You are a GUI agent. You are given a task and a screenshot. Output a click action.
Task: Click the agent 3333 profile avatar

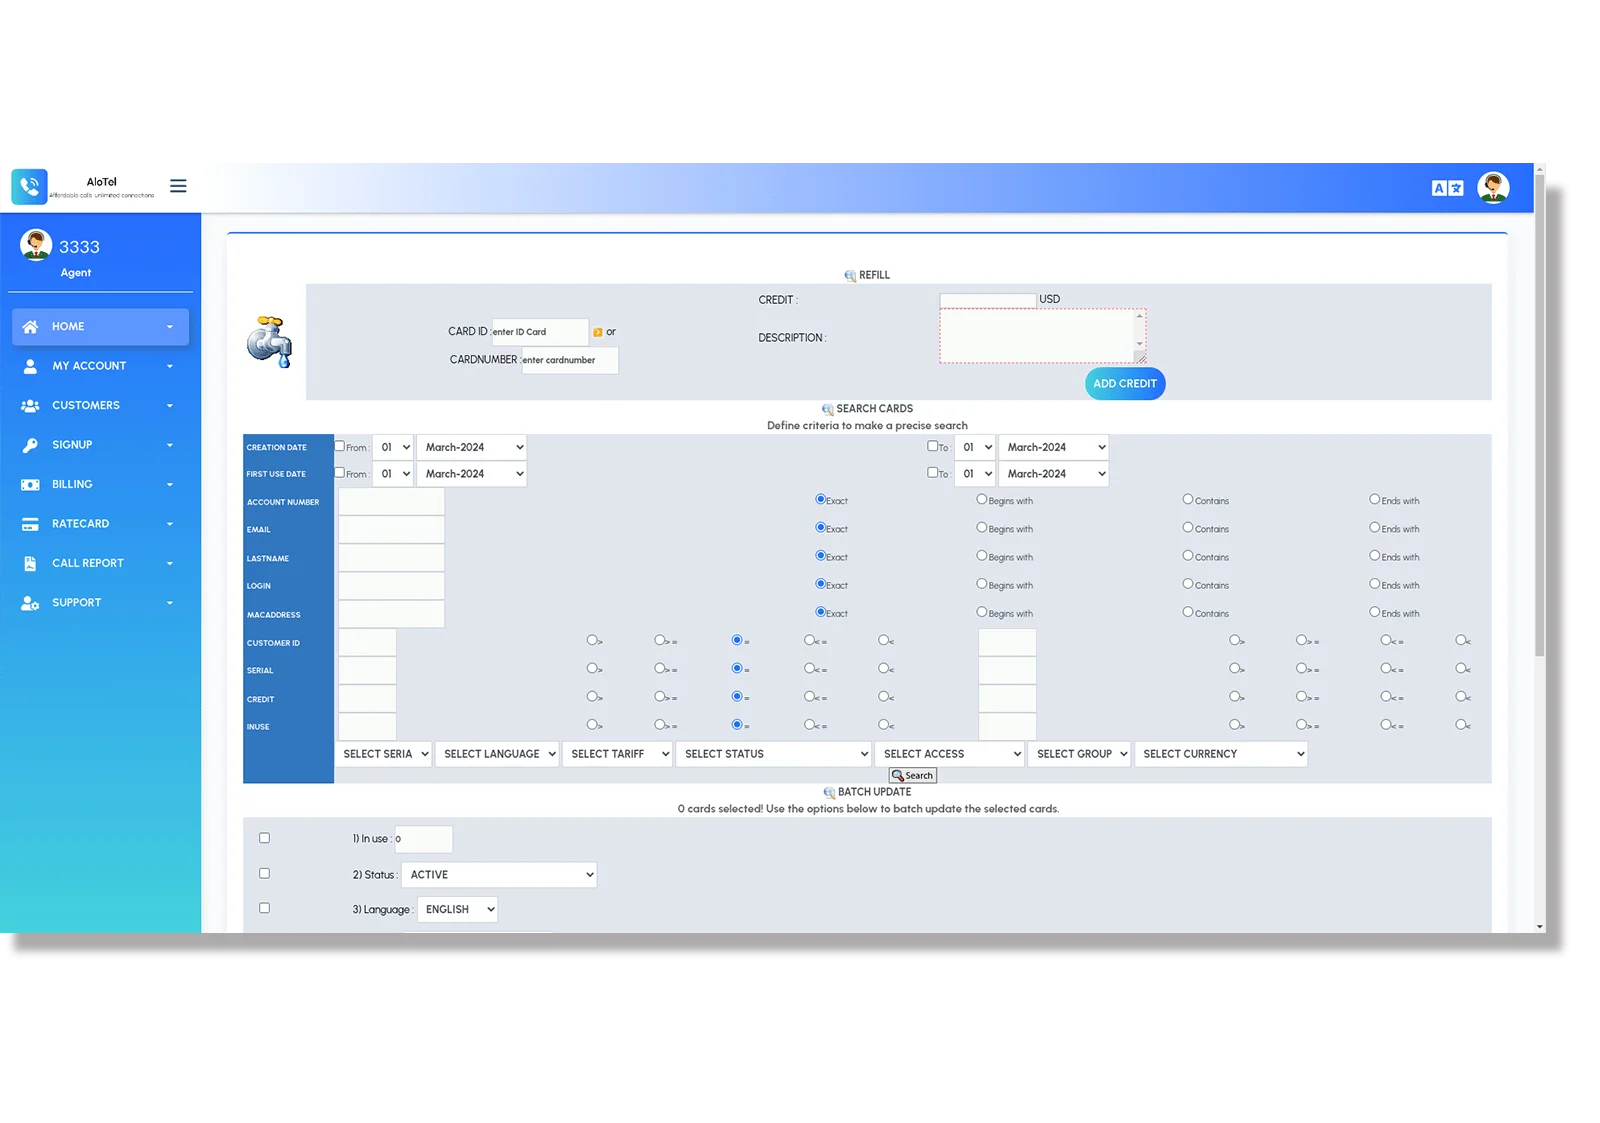coord(36,245)
